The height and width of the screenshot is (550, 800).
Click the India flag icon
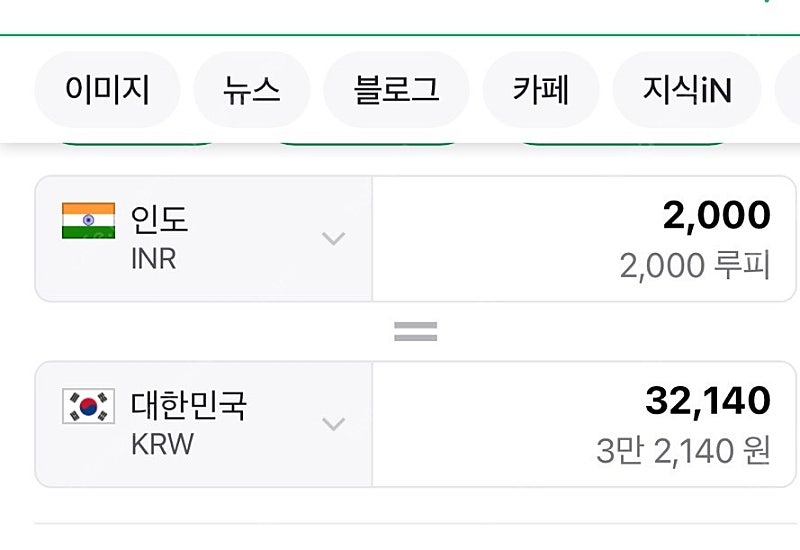[x=88, y=220]
